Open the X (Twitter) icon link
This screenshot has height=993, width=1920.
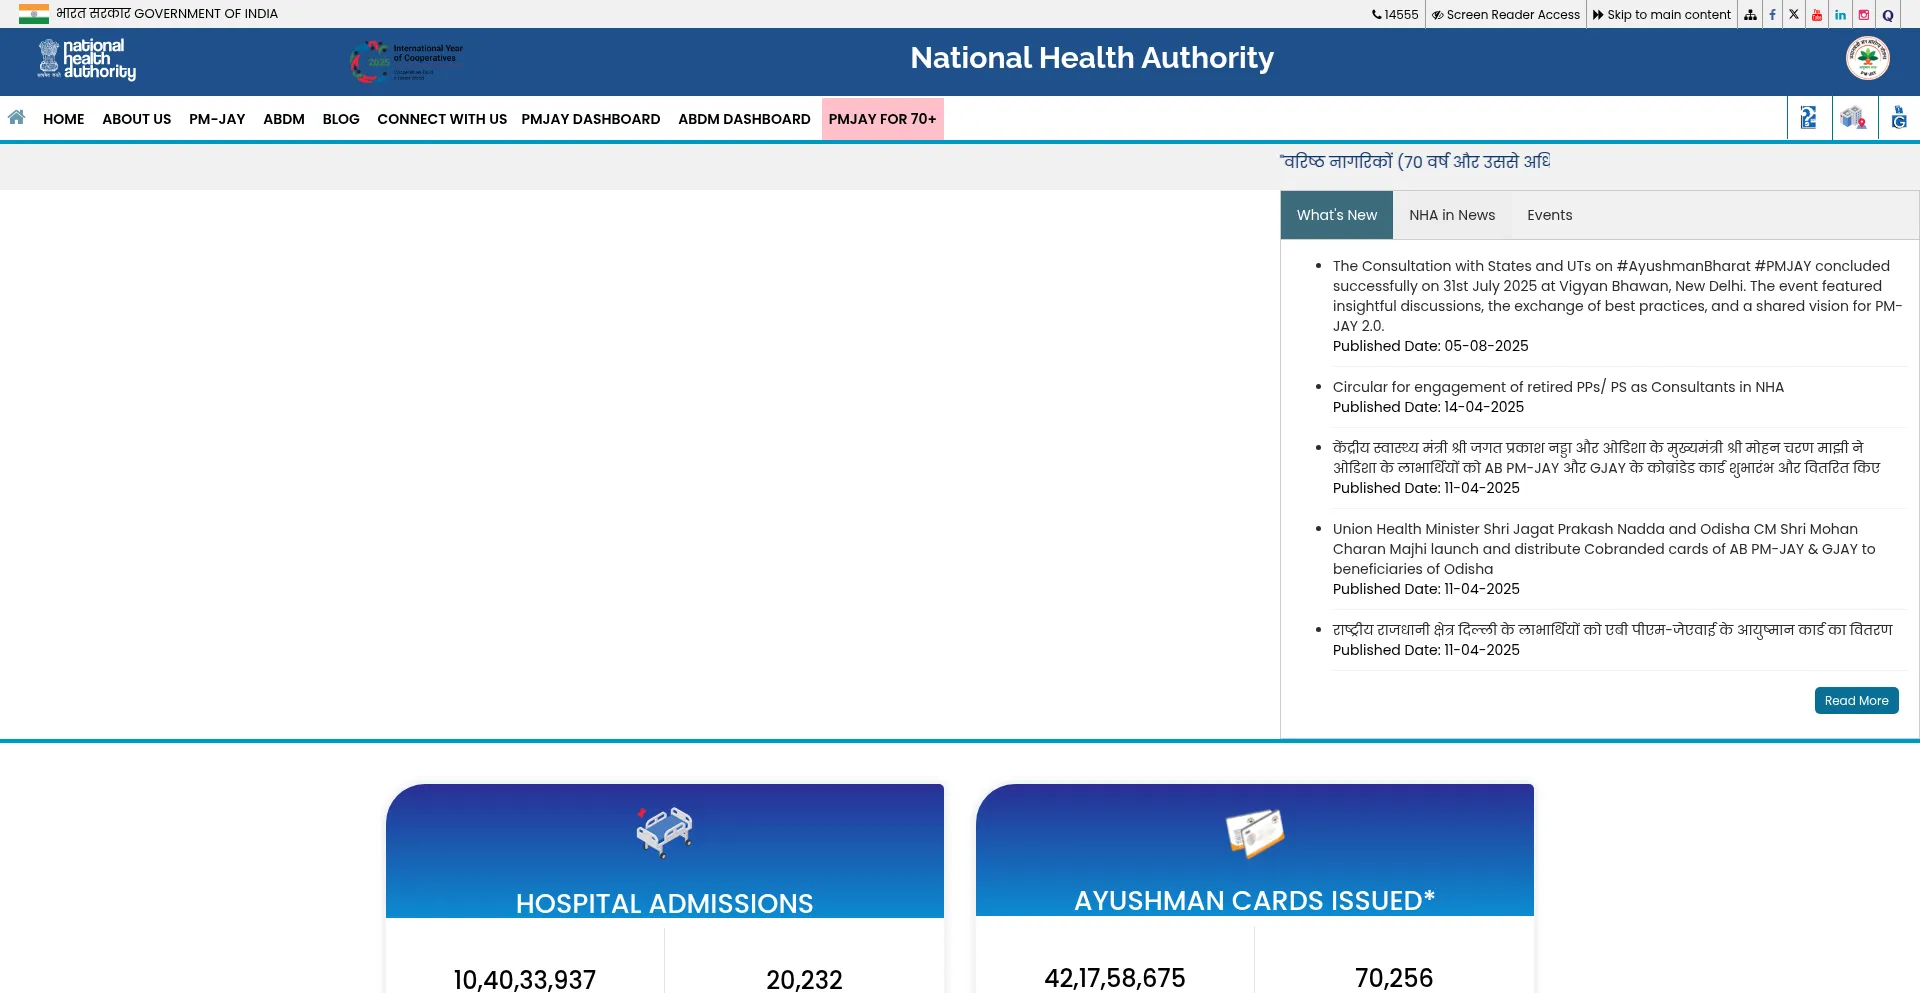coord(1794,15)
